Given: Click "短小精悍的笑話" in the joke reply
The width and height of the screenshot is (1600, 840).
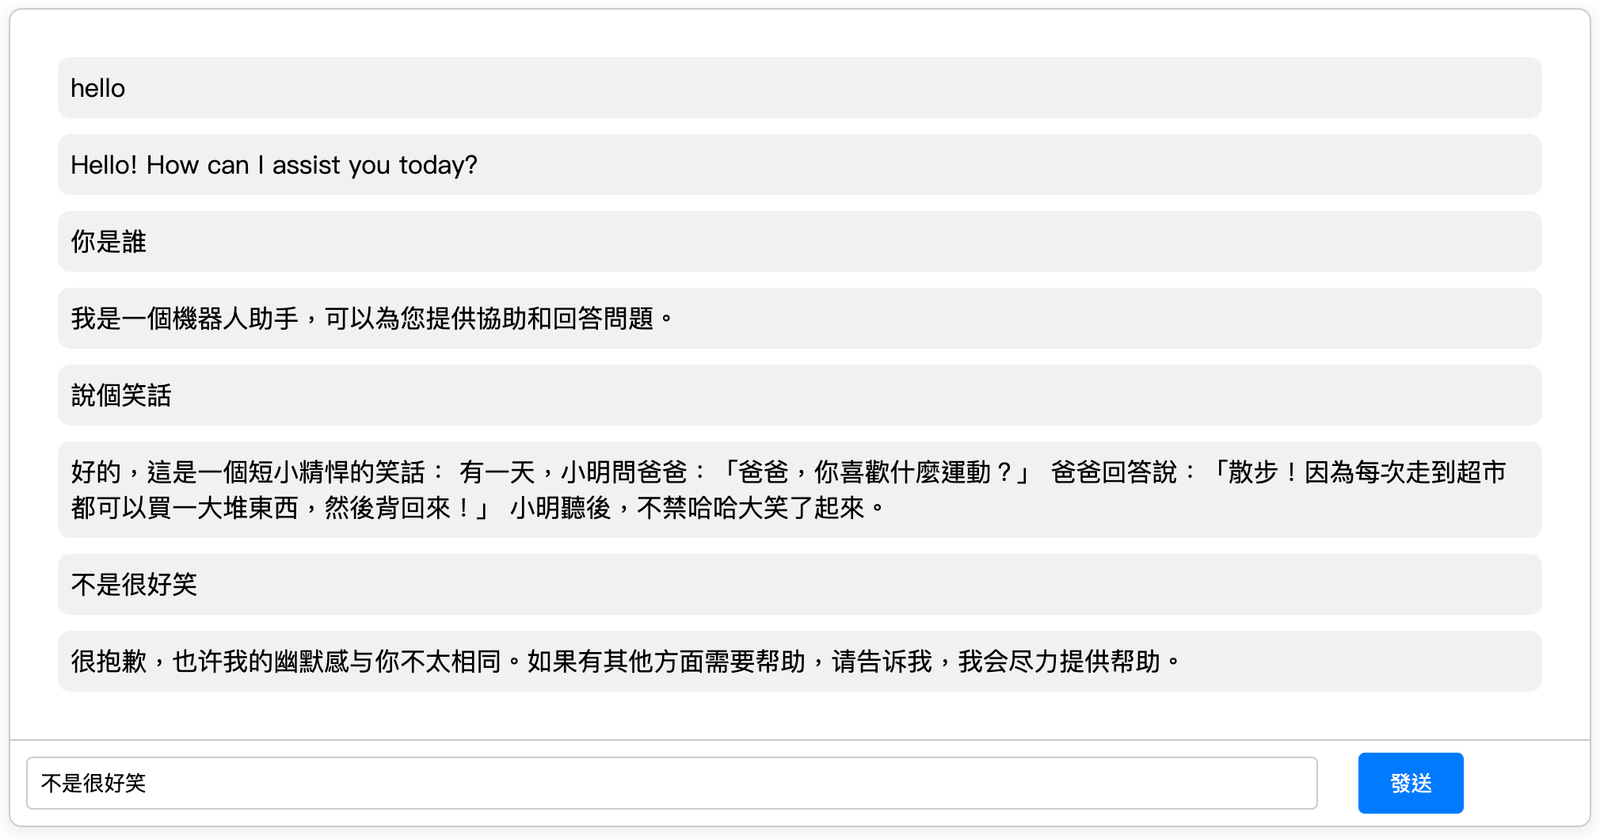Looking at the screenshot, I should [335, 472].
